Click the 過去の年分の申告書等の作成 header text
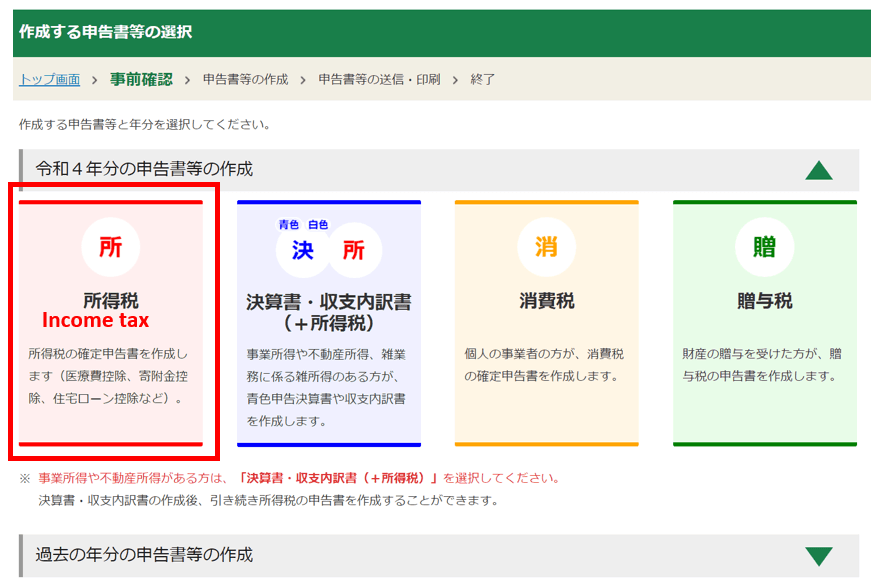 click(145, 554)
